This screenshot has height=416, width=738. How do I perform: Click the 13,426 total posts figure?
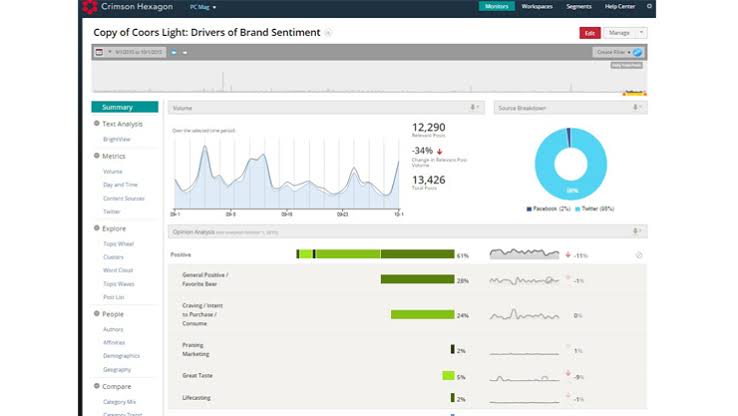click(428, 180)
